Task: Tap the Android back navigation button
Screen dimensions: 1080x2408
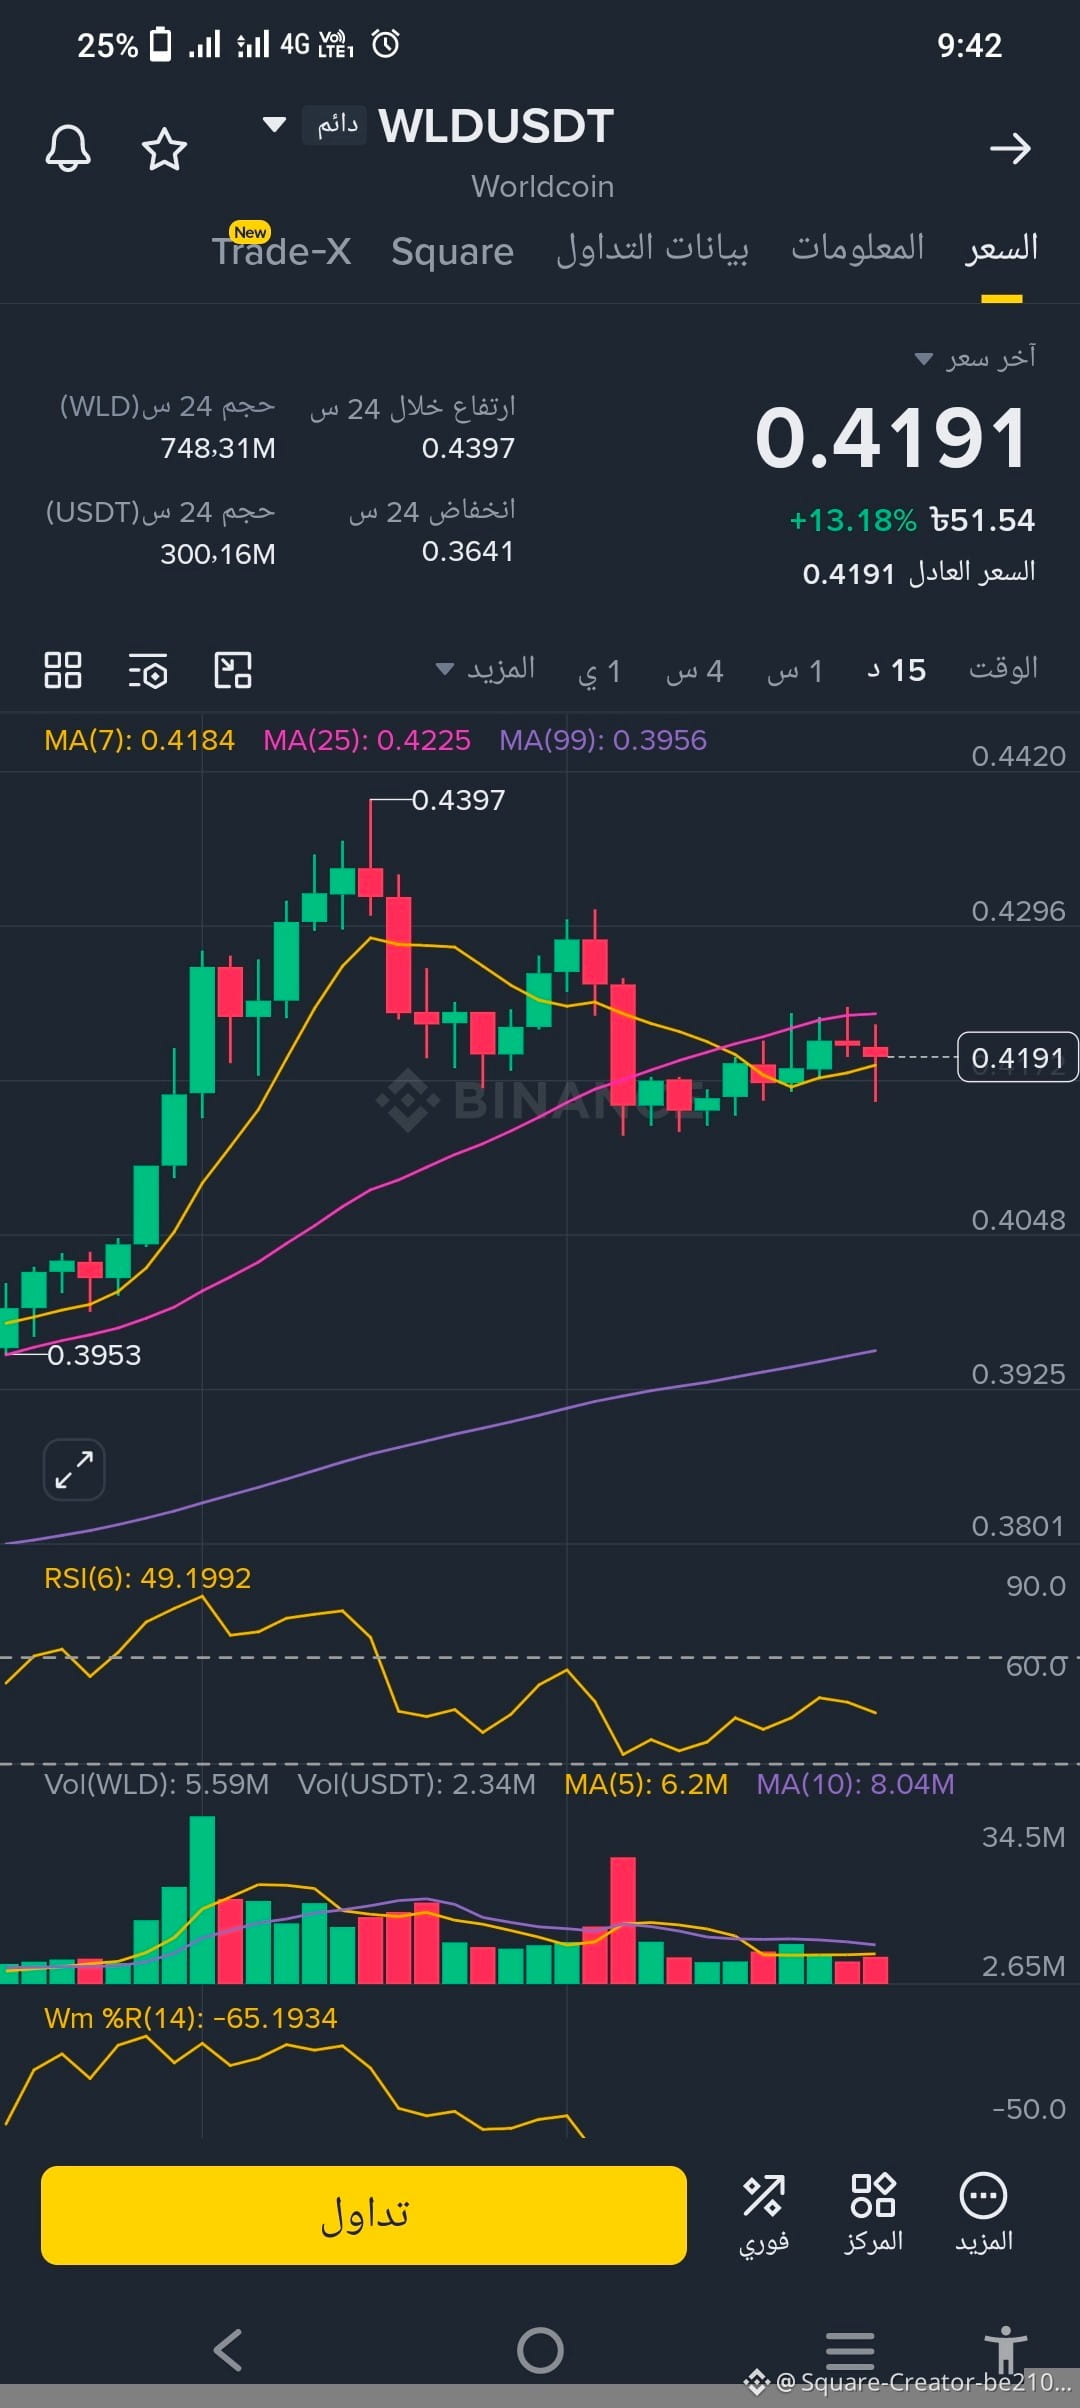Action: [228, 2350]
